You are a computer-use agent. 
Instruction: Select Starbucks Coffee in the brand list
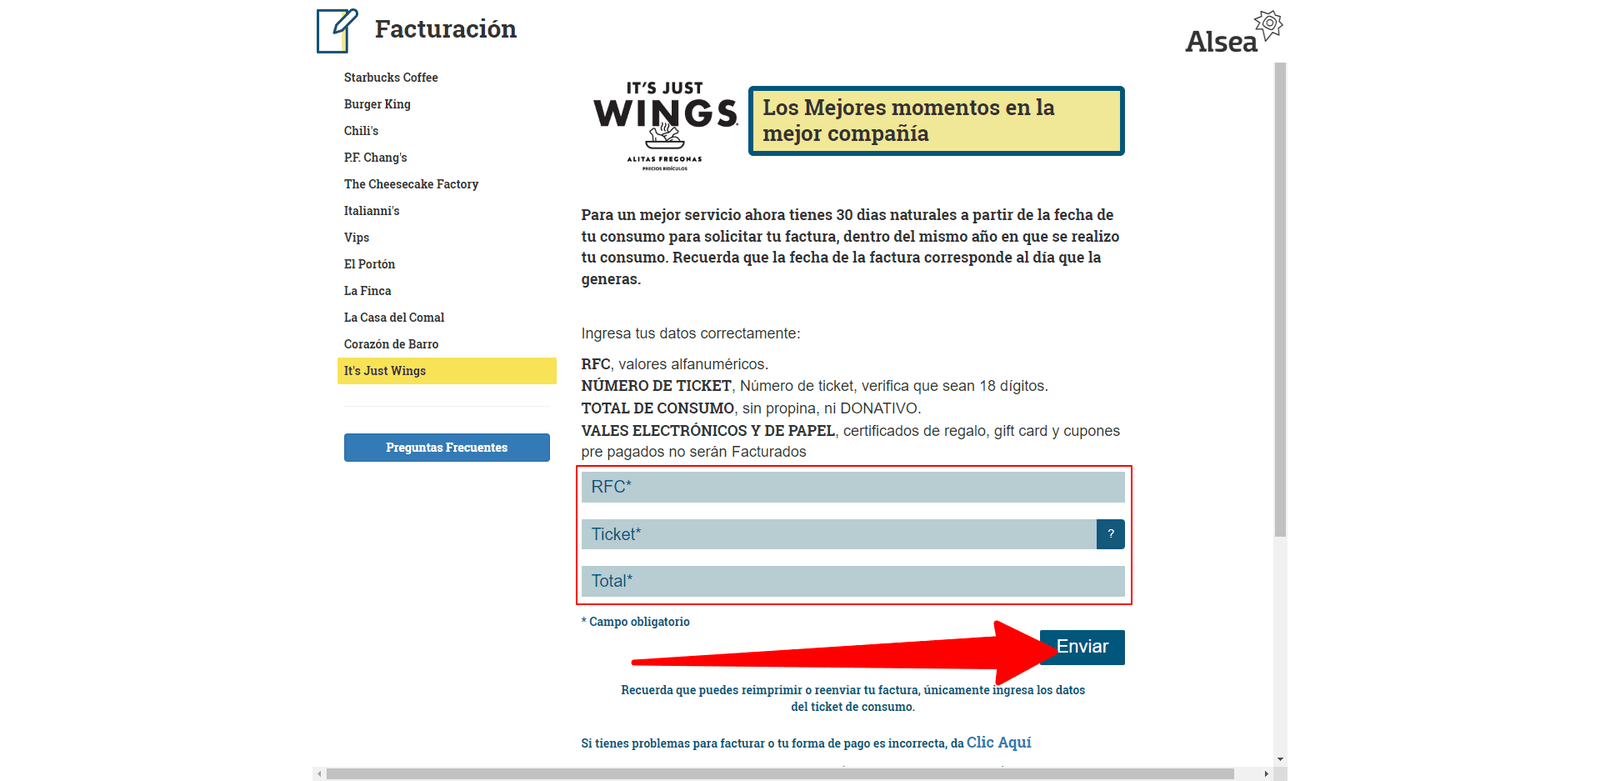click(391, 77)
